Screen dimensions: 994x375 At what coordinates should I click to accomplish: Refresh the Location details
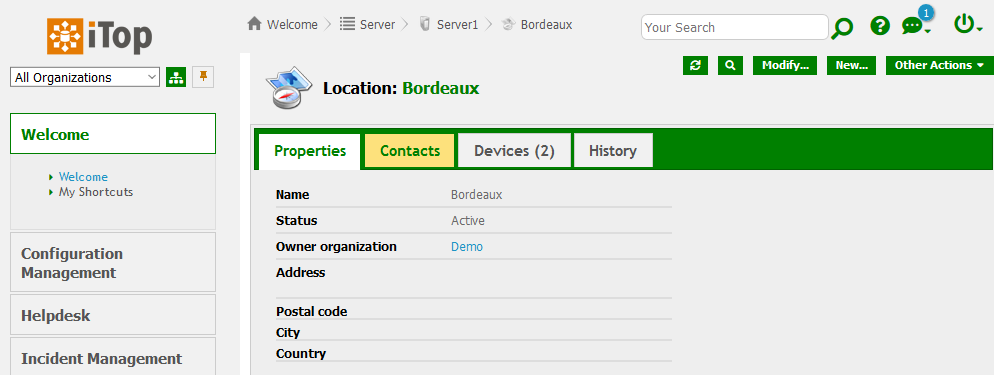pyautogui.click(x=695, y=65)
